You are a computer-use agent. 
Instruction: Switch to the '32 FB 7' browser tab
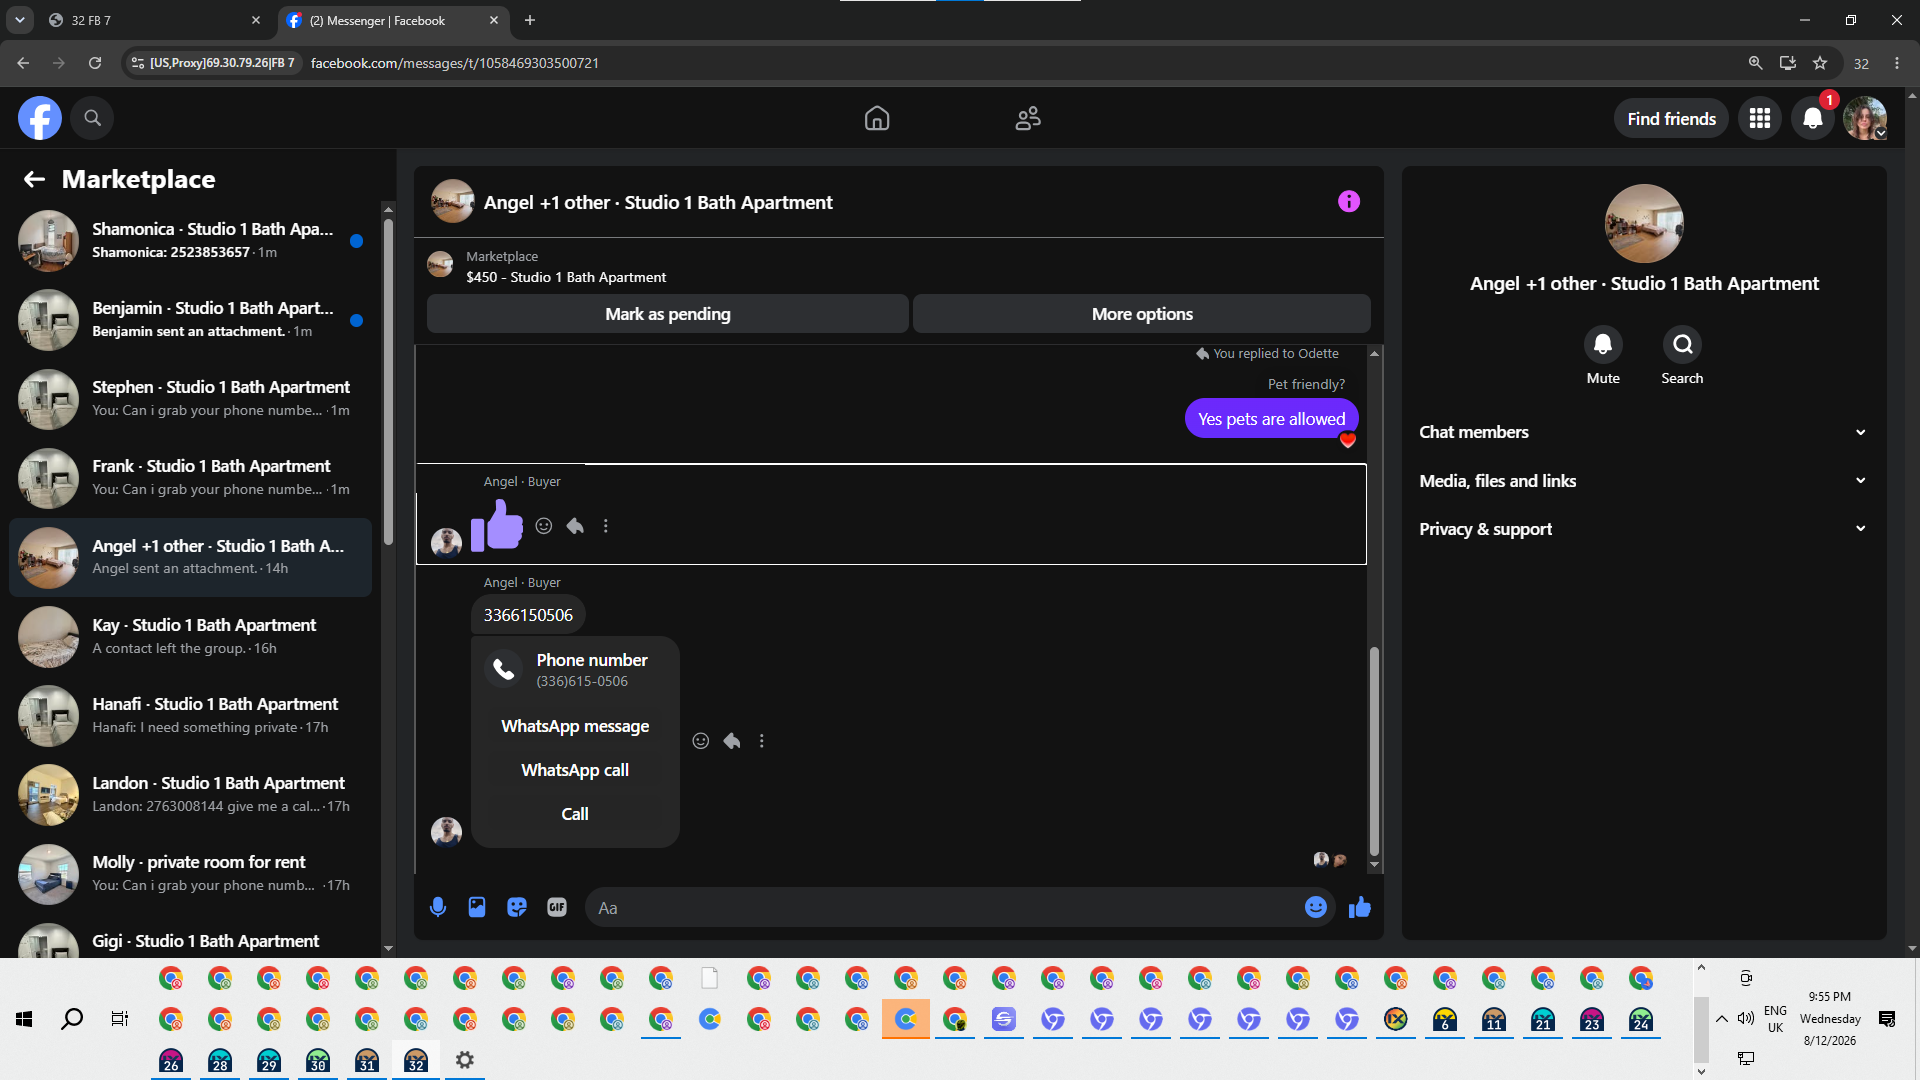click(154, 20)
